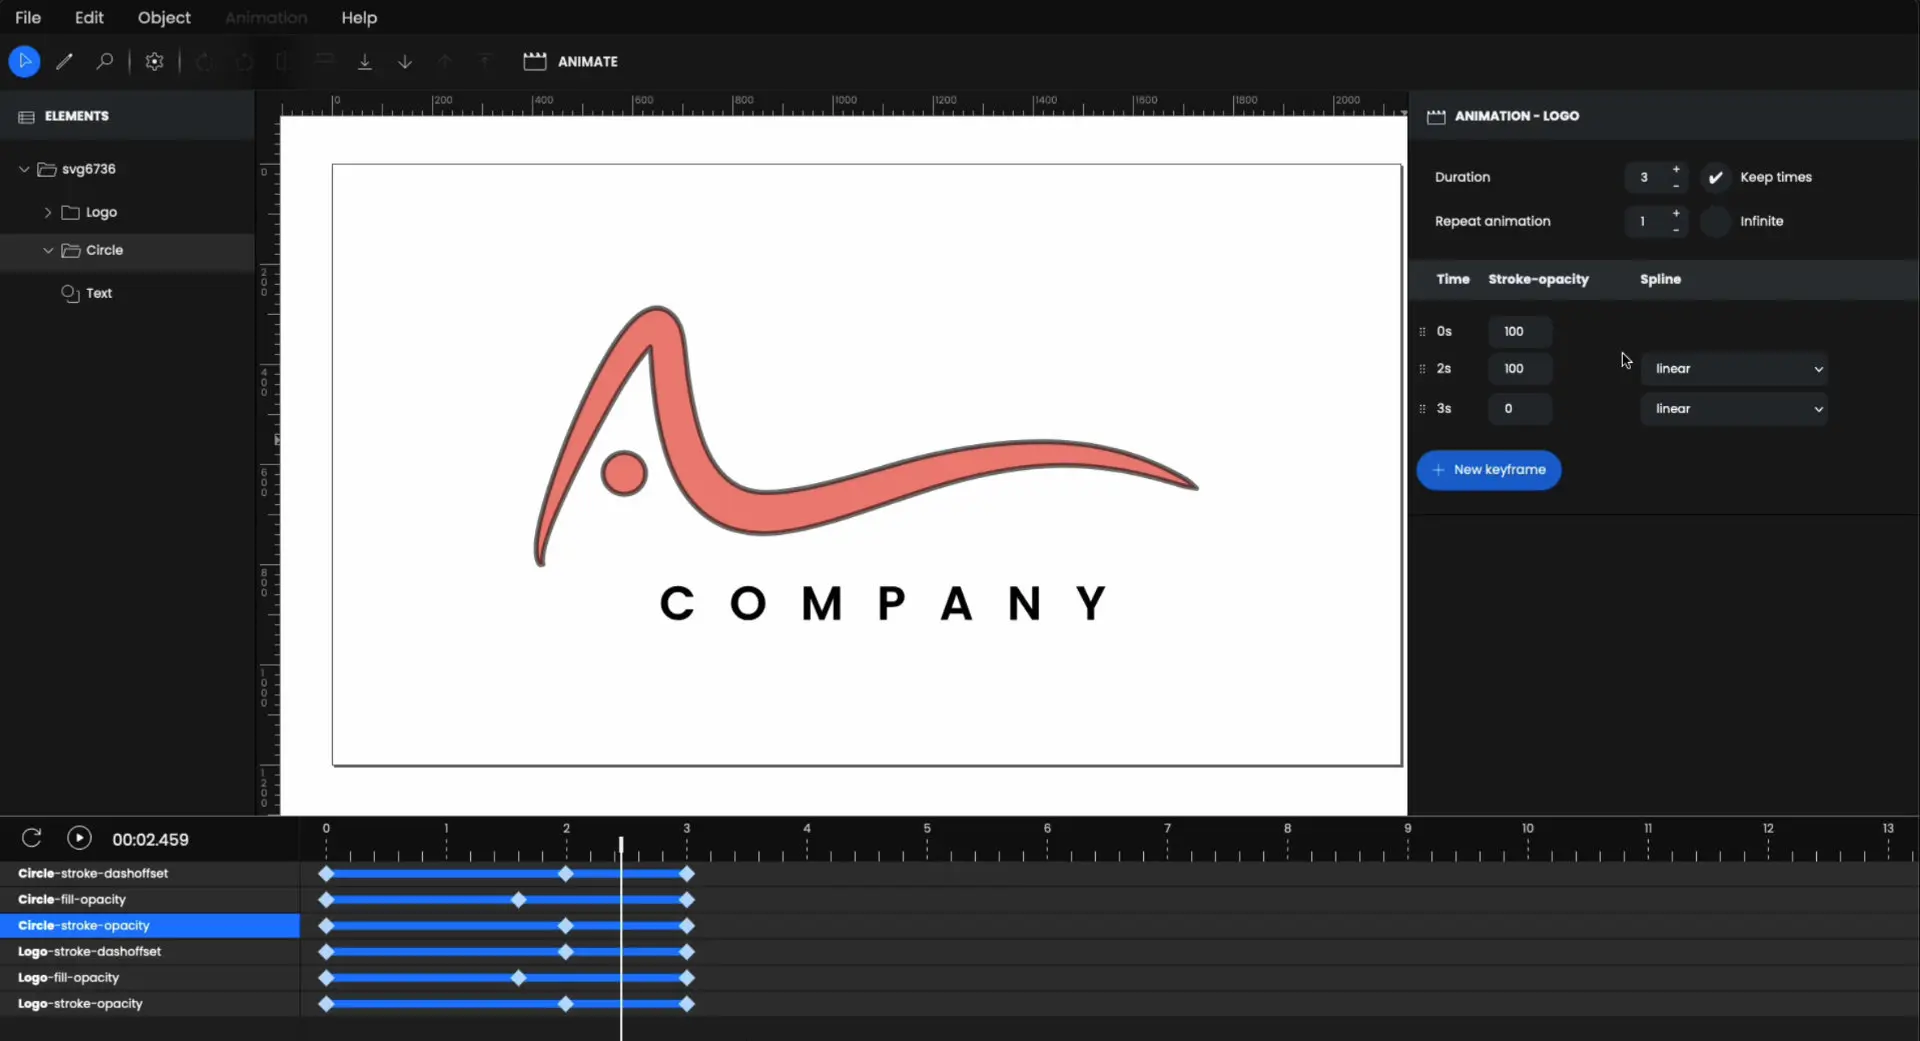Screen dimensions: 1920x1041
Task: Decrease Duration with the minus stepper
Action: point(1676,186)
